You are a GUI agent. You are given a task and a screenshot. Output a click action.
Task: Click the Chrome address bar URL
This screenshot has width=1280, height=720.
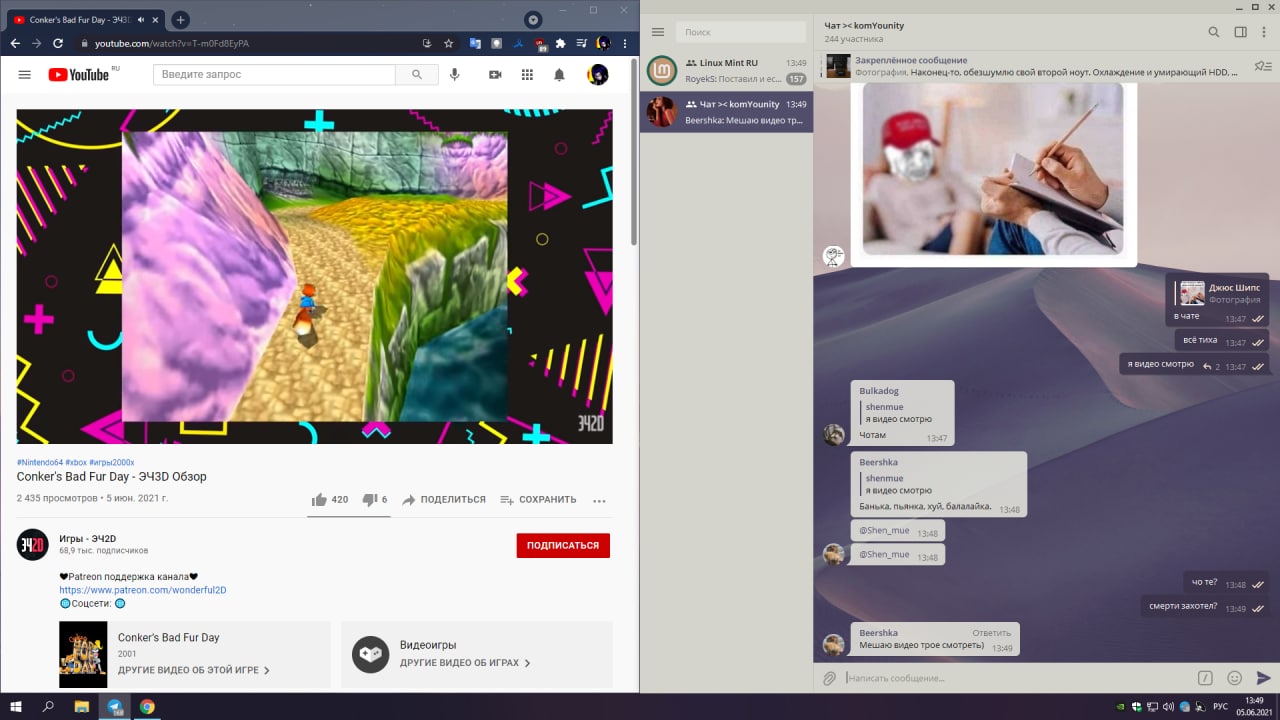pos(172,44)
